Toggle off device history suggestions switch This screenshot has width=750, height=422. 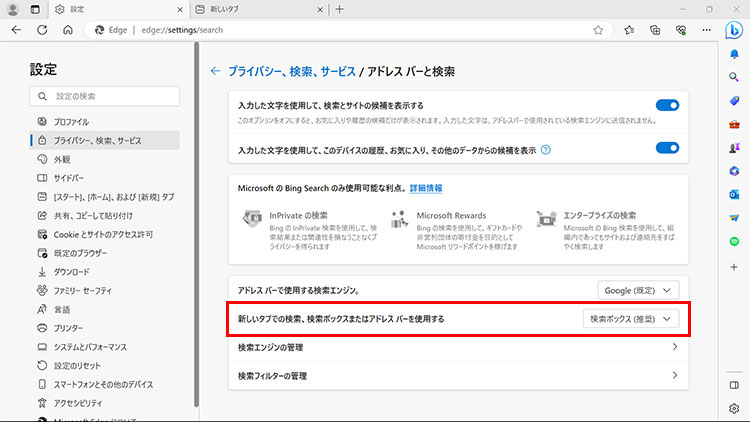(x=667, y=149)
